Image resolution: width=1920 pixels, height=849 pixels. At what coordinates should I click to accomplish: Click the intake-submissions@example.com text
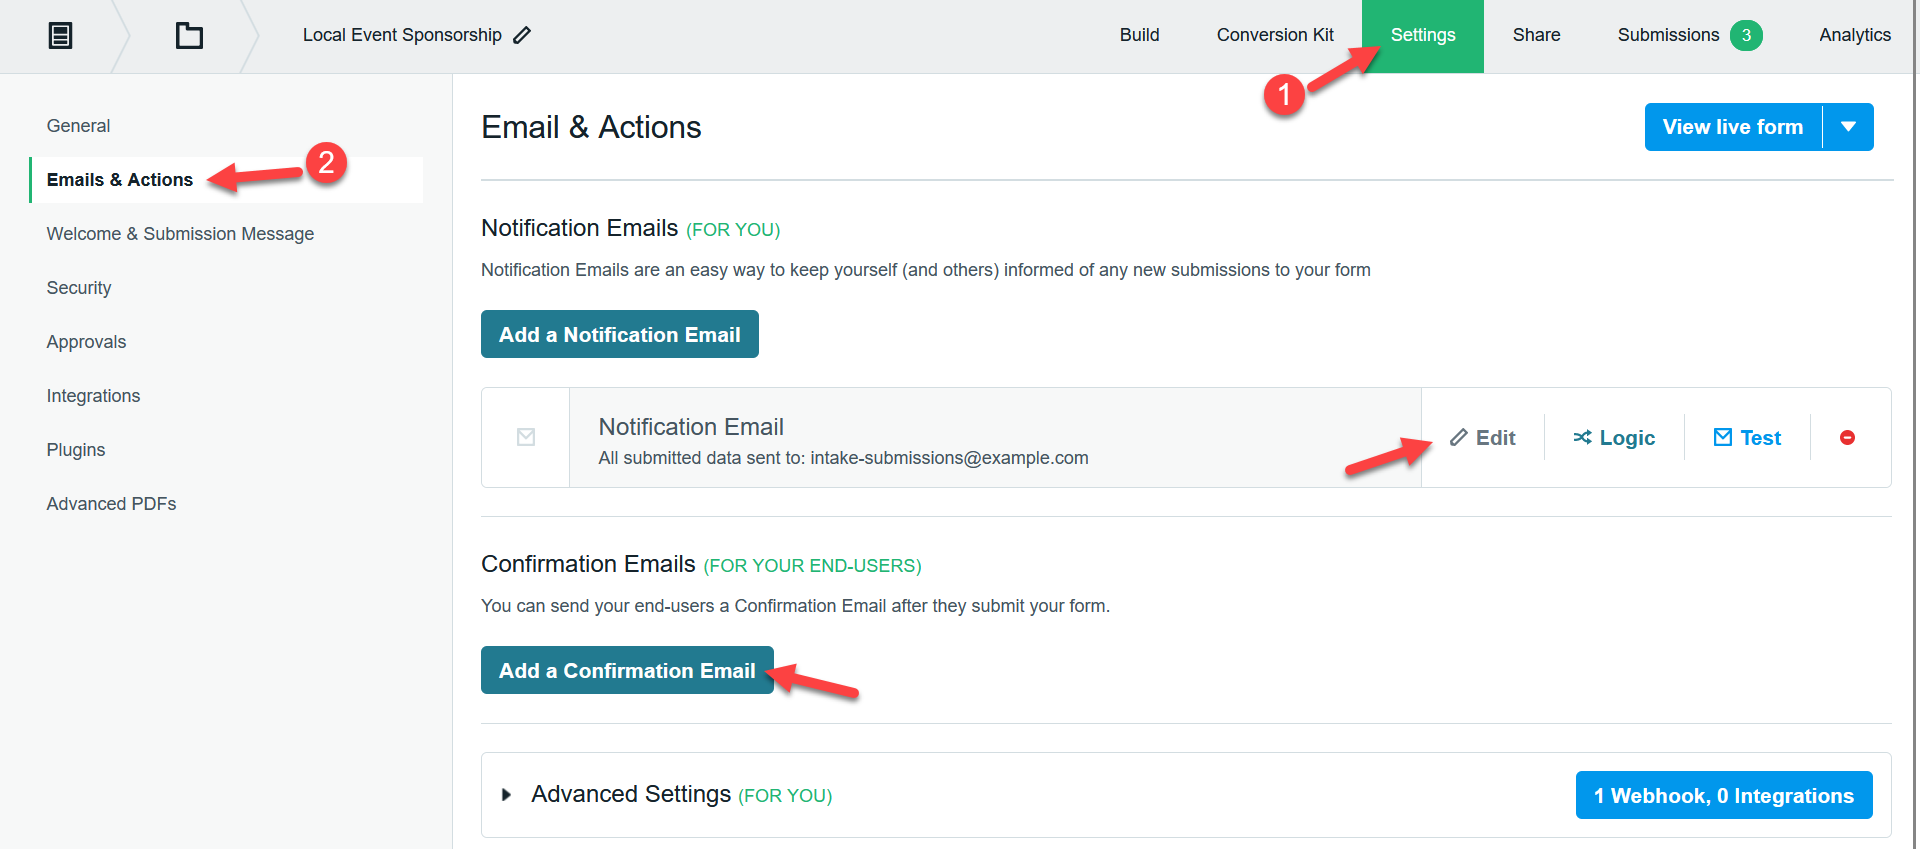[949, 458]
